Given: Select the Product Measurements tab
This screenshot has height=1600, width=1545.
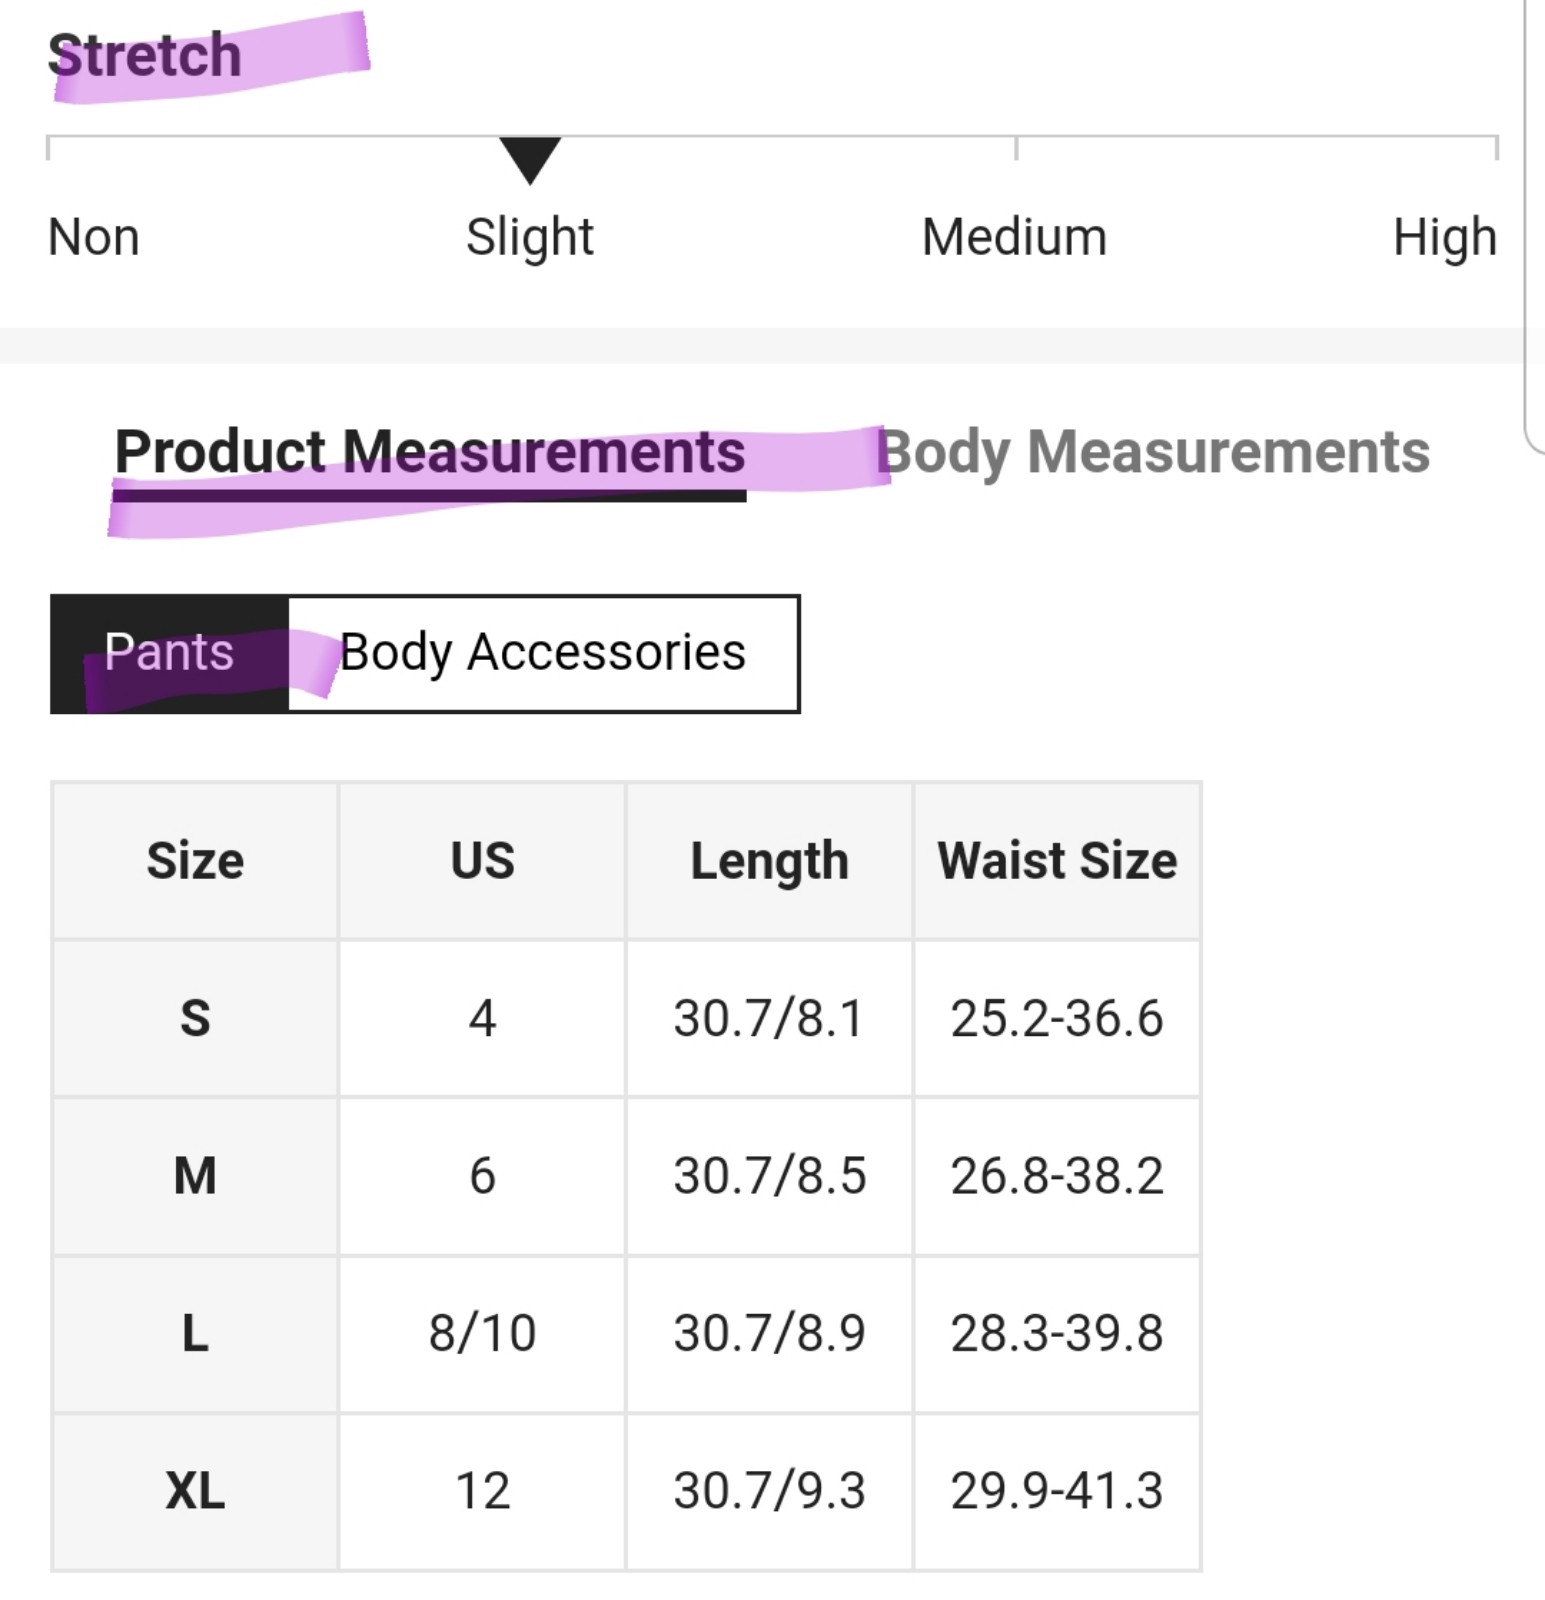Looking at the screenshot, I should (x=430, y=452).
